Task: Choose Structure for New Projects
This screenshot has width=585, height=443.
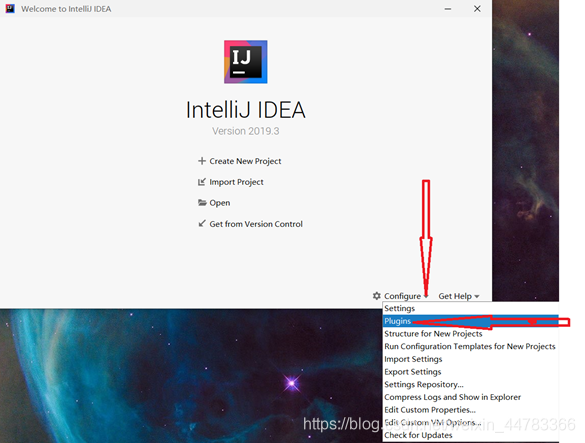Action: (471, 334)
